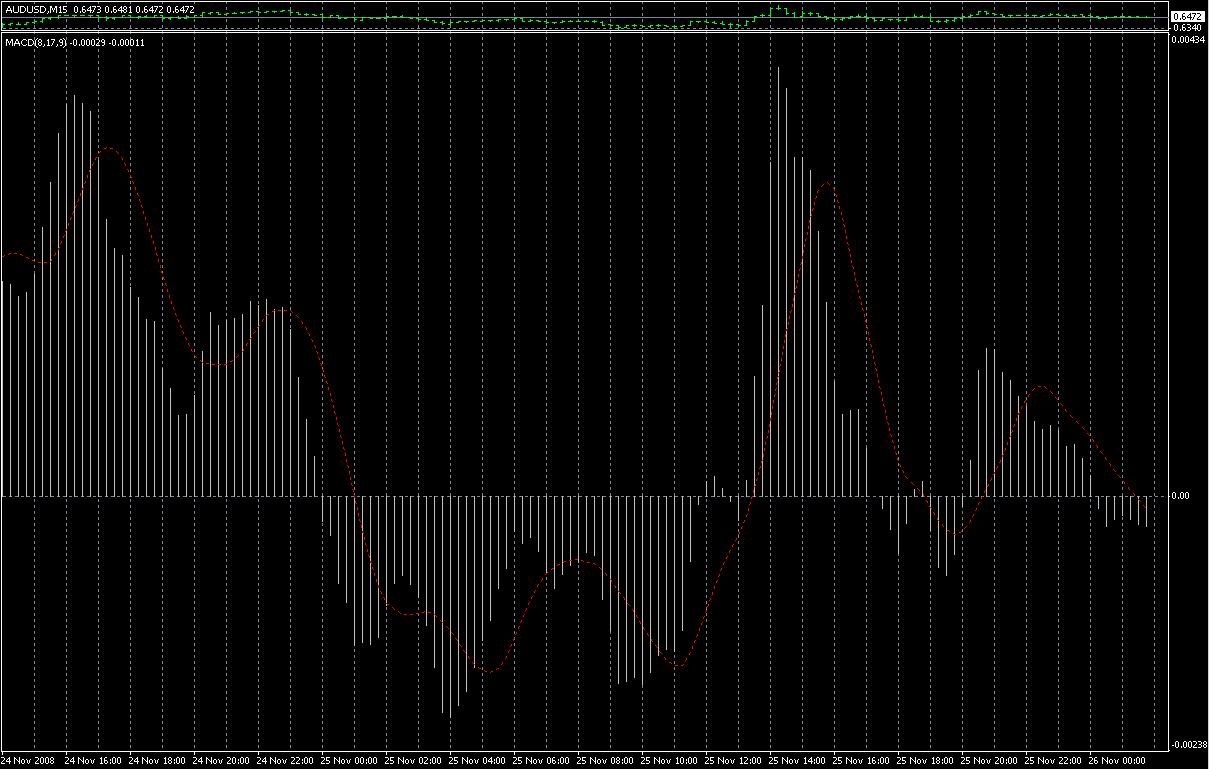The height and width of the screenshot is (769, 1210).
Task: Click the 25 Nov 08:00 time label
Action: tap(605, 760)
